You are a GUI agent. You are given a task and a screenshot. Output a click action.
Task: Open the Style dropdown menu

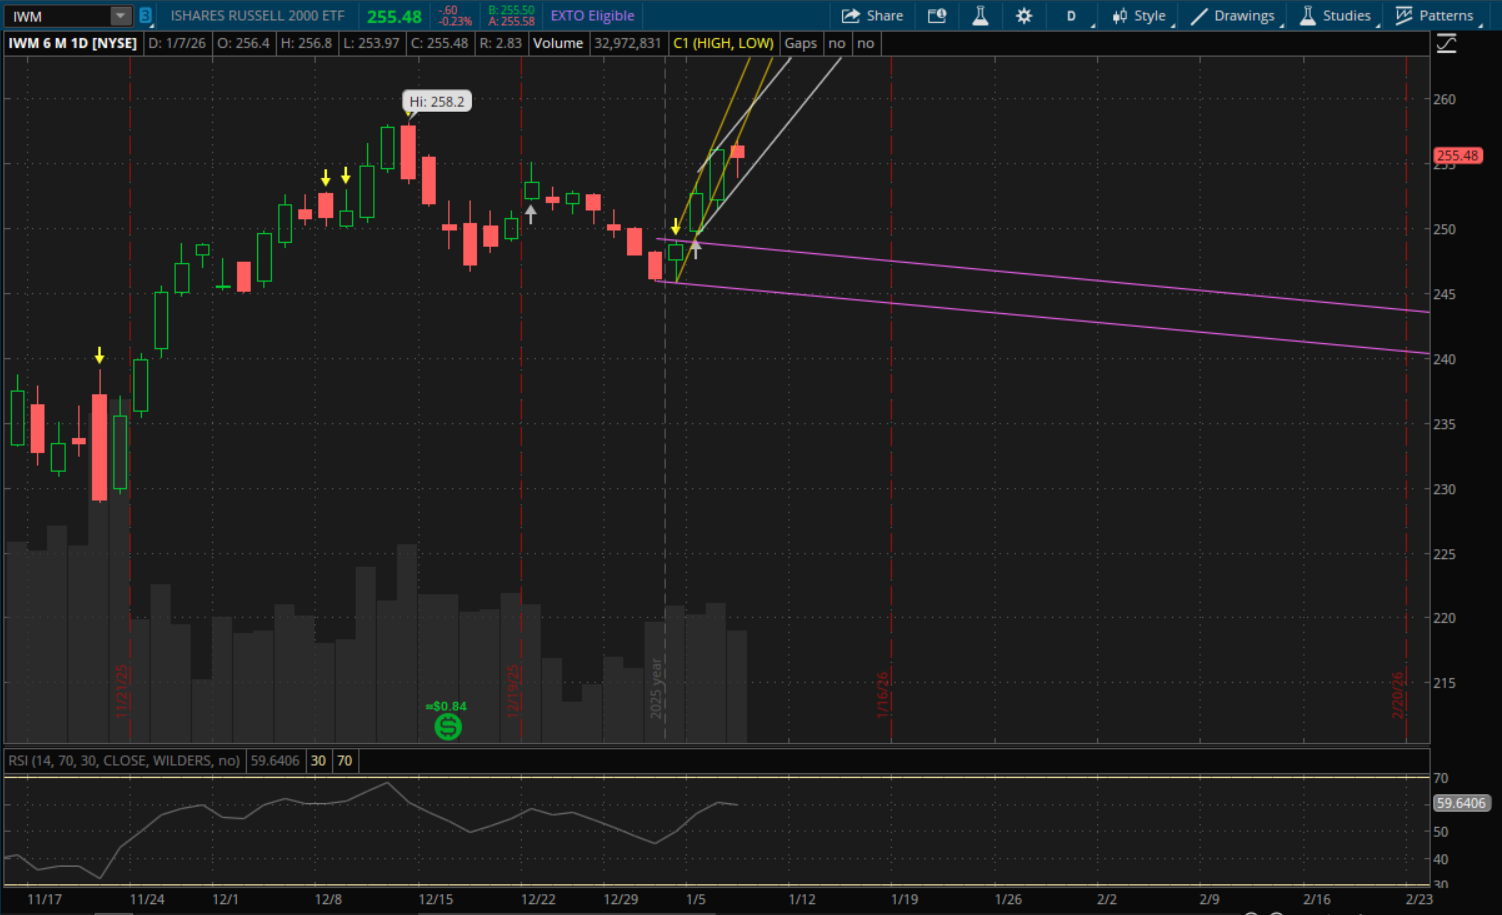coord(1139,16)
